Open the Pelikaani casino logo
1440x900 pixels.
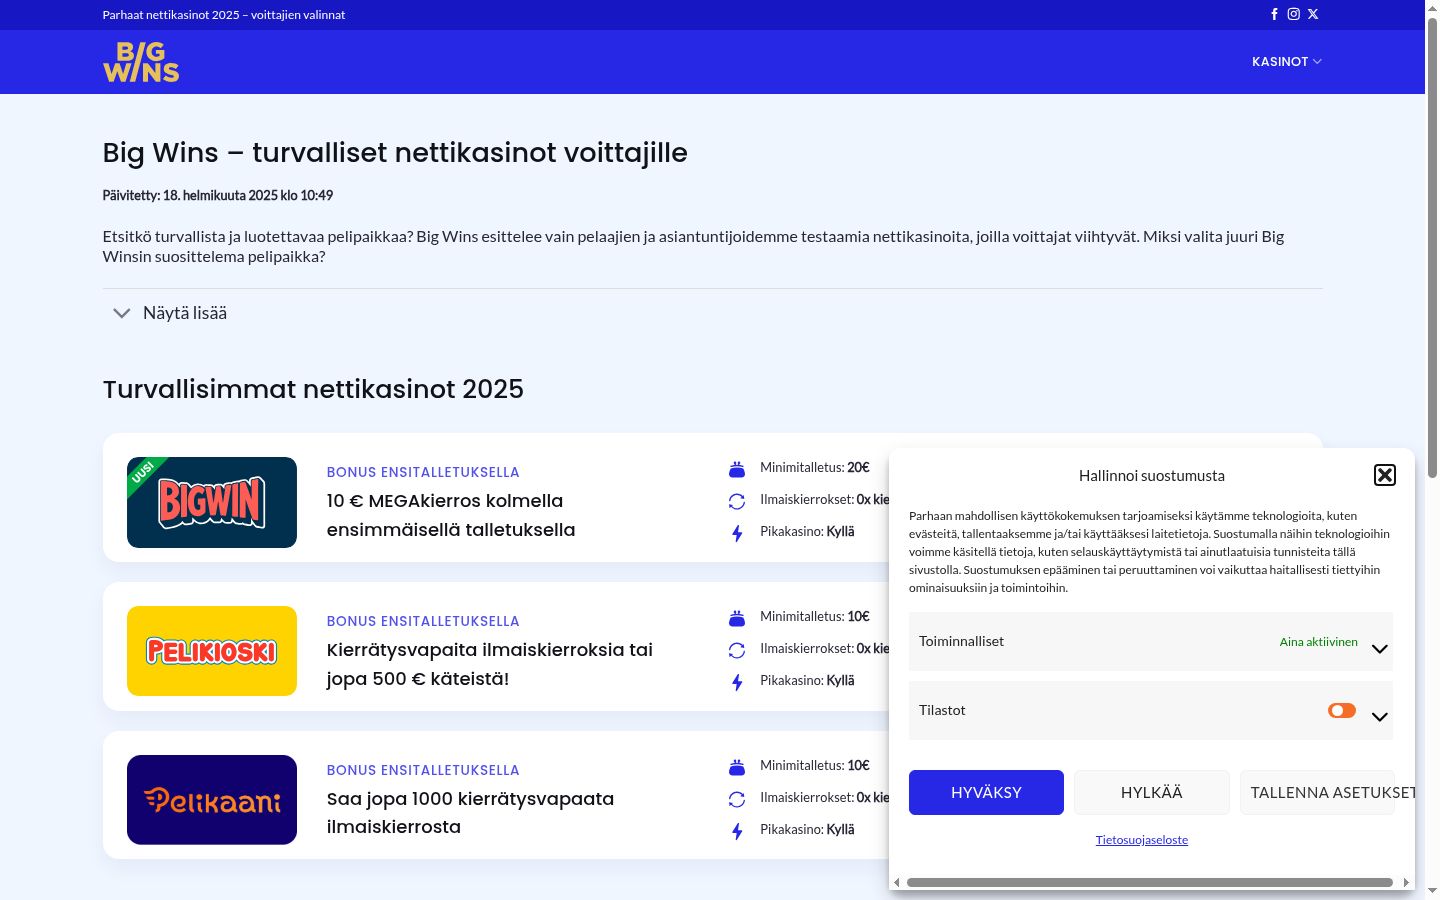pos(212,800)
